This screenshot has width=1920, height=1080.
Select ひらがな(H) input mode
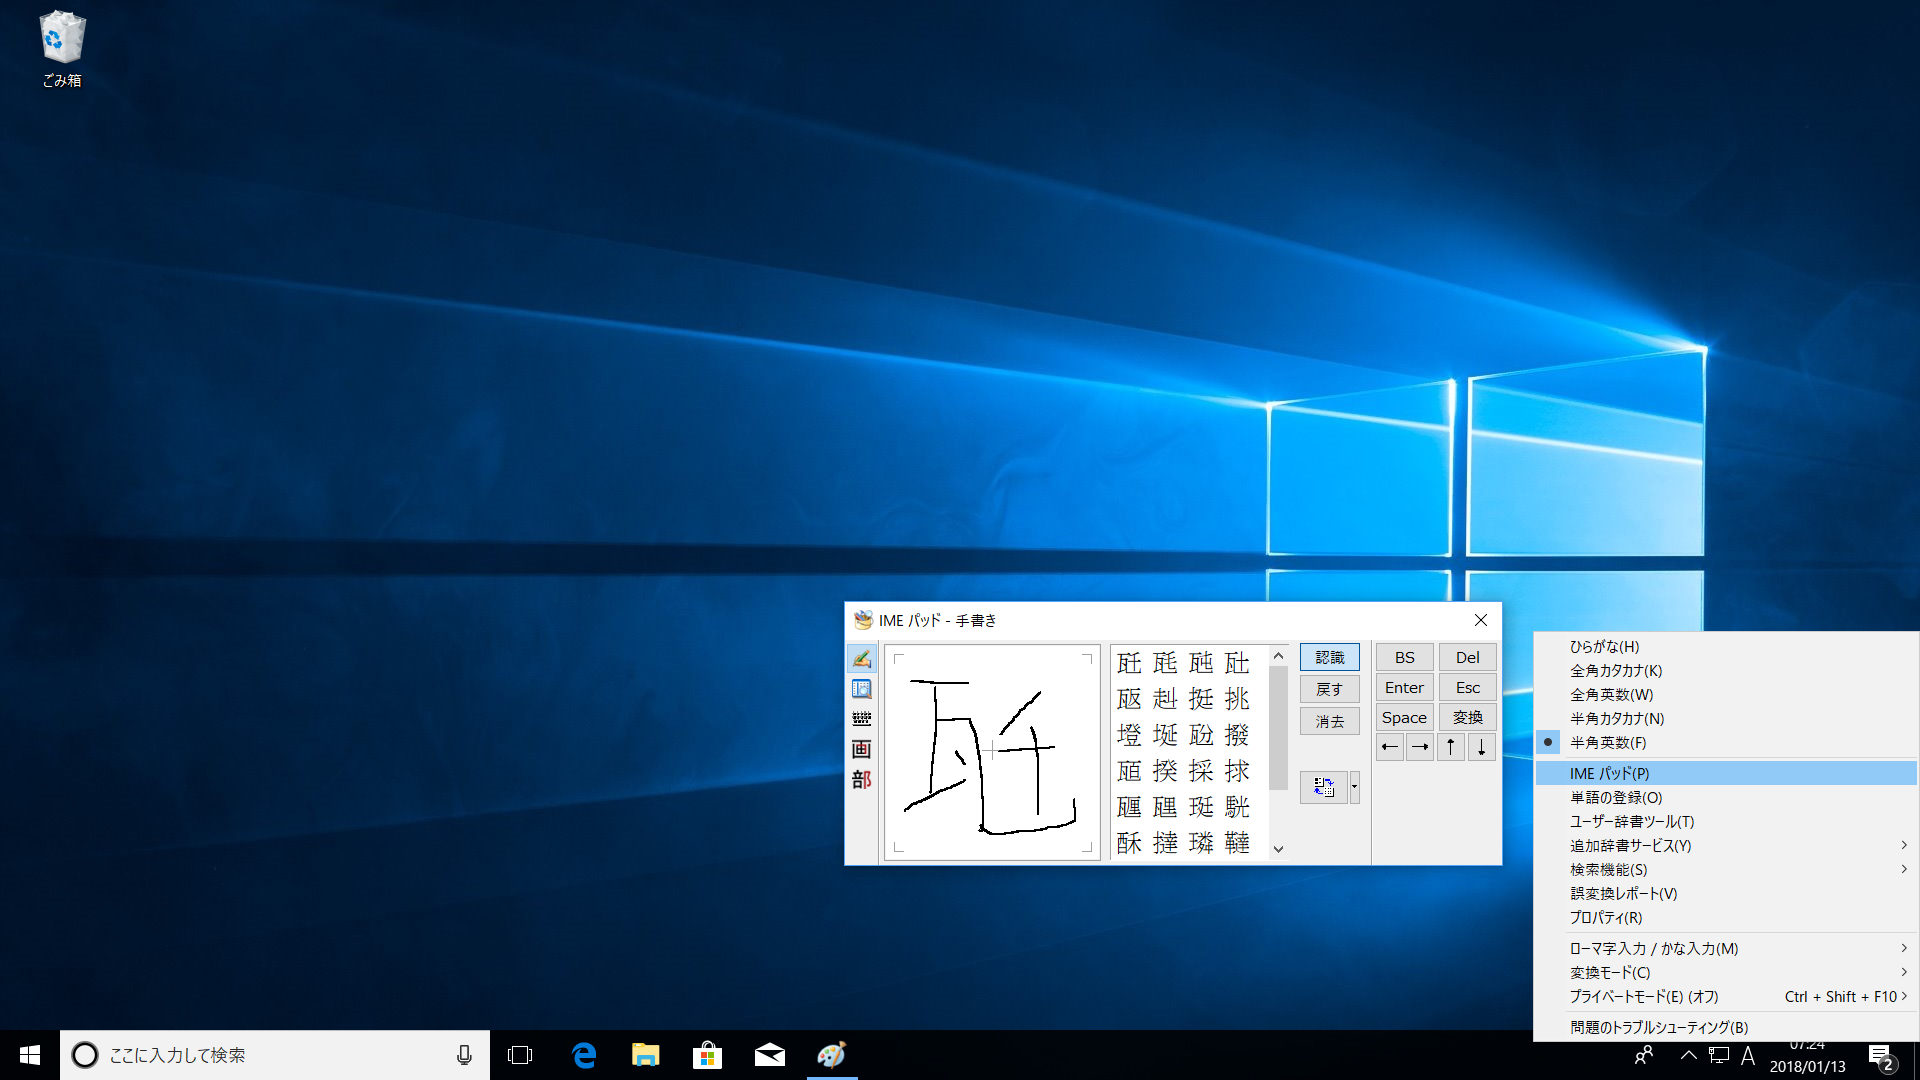[x=1604, y=647]
